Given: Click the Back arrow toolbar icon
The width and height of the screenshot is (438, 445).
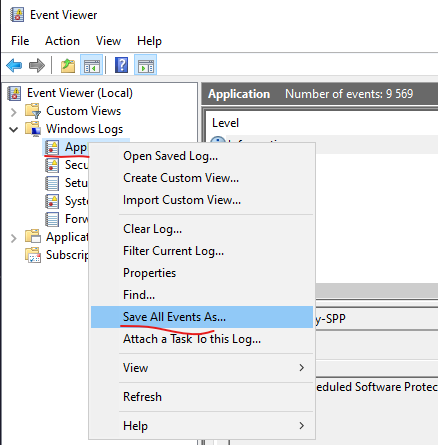Looking at the screenshot, I should pos(14,65).
